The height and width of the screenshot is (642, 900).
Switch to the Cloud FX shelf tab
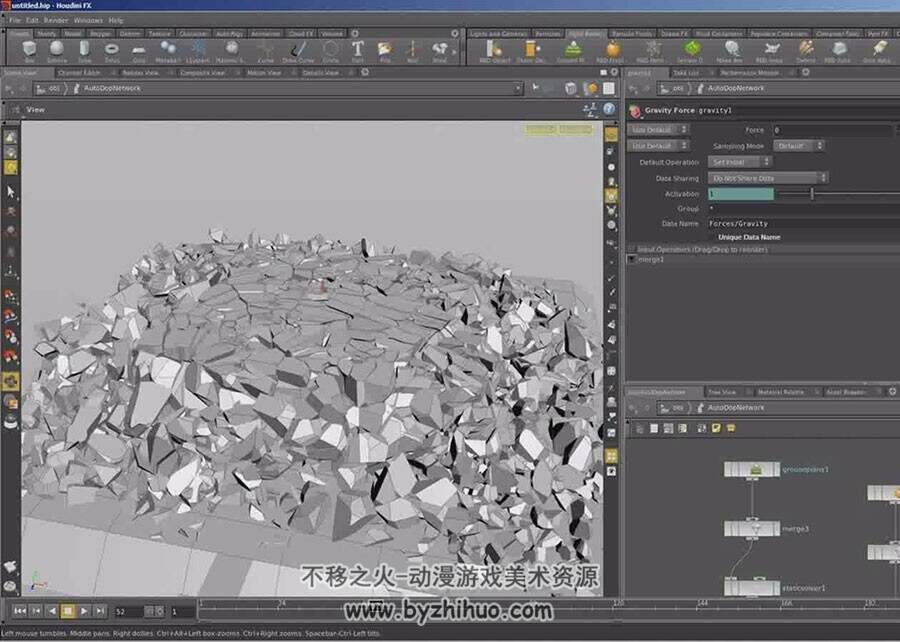click(300, 34)
